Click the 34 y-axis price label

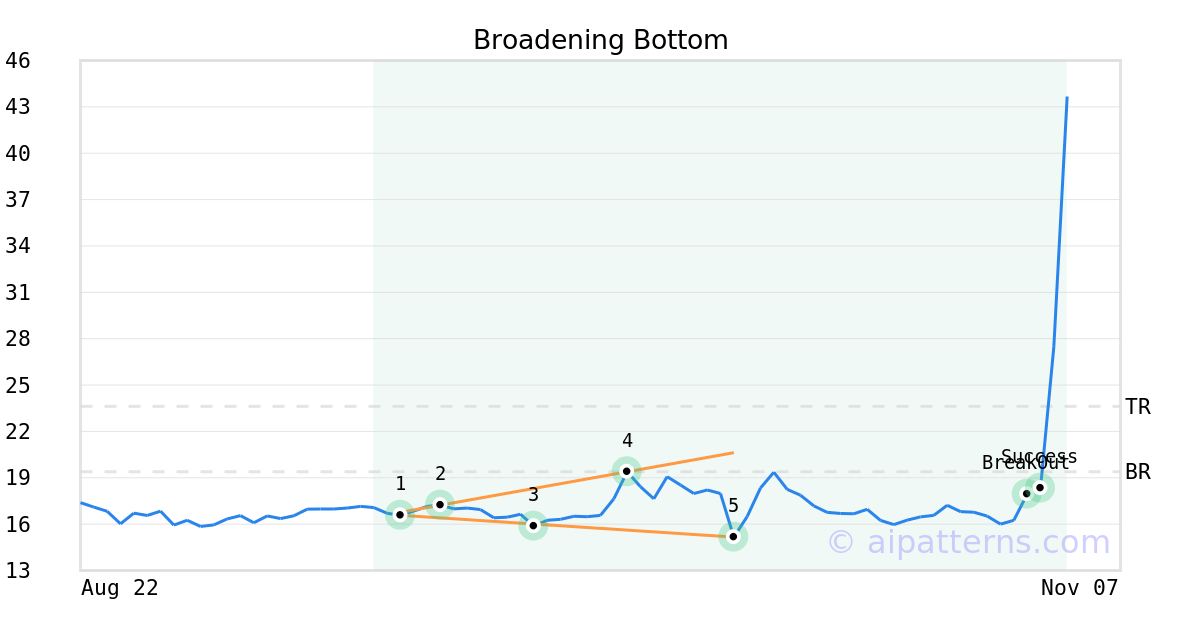18,246
